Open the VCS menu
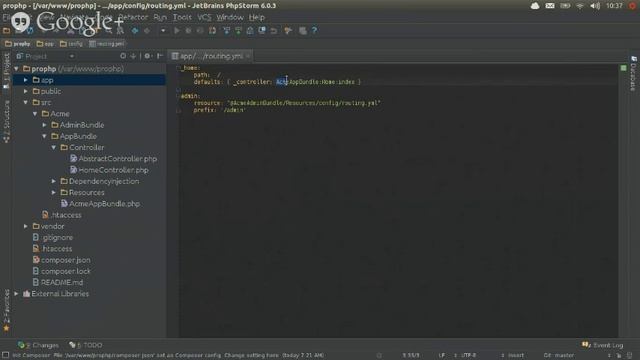 coord(204,17)
